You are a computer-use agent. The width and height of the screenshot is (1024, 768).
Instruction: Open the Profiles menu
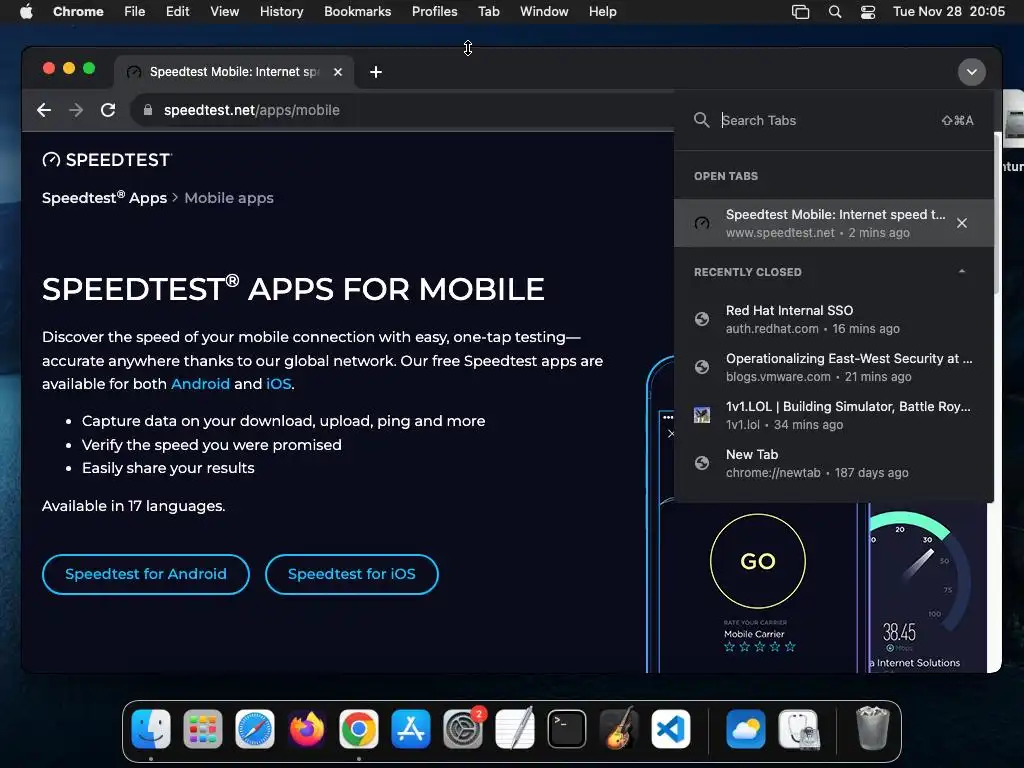pyautogui.click(x=434, y=12)
